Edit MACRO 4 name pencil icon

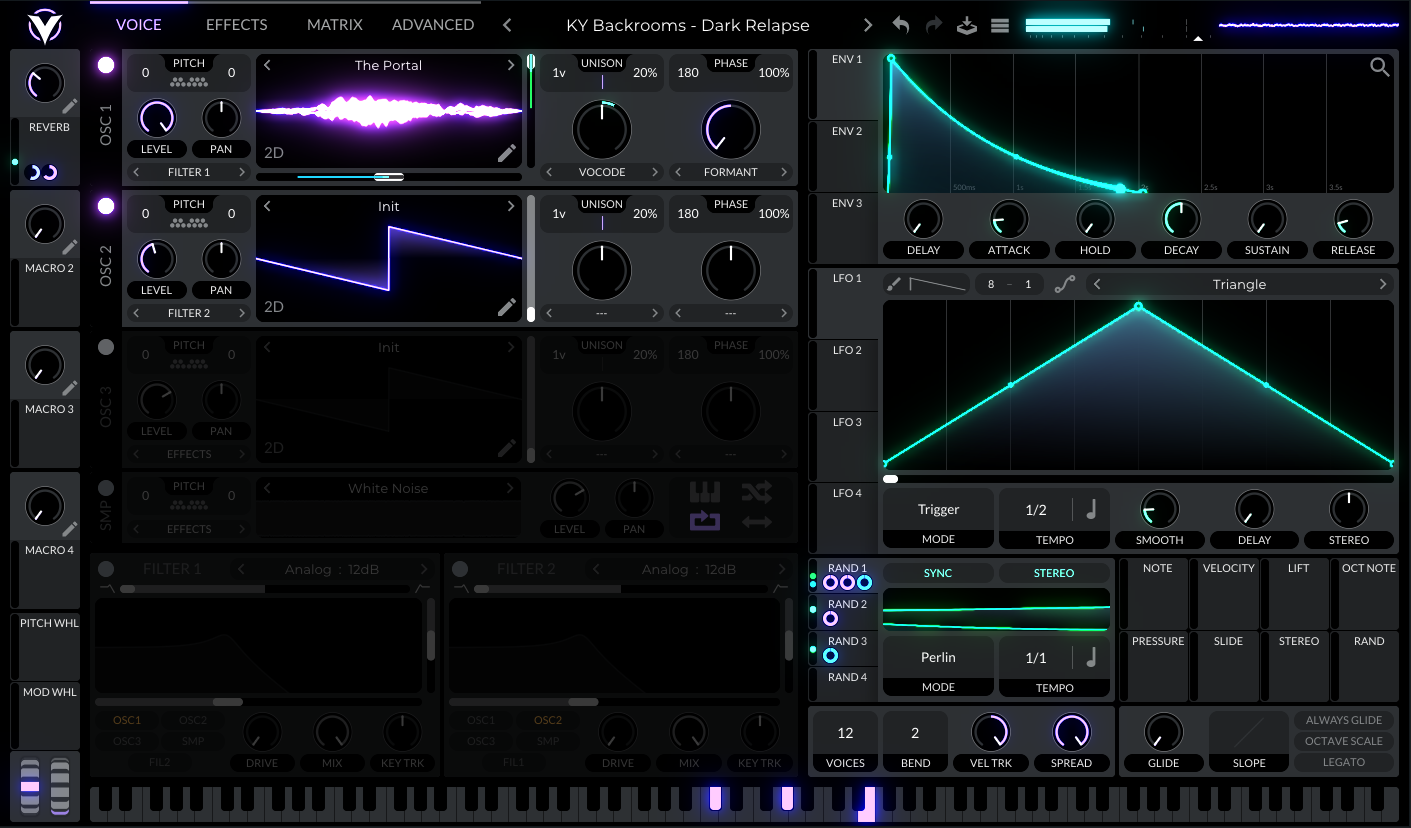coord(69,529)
